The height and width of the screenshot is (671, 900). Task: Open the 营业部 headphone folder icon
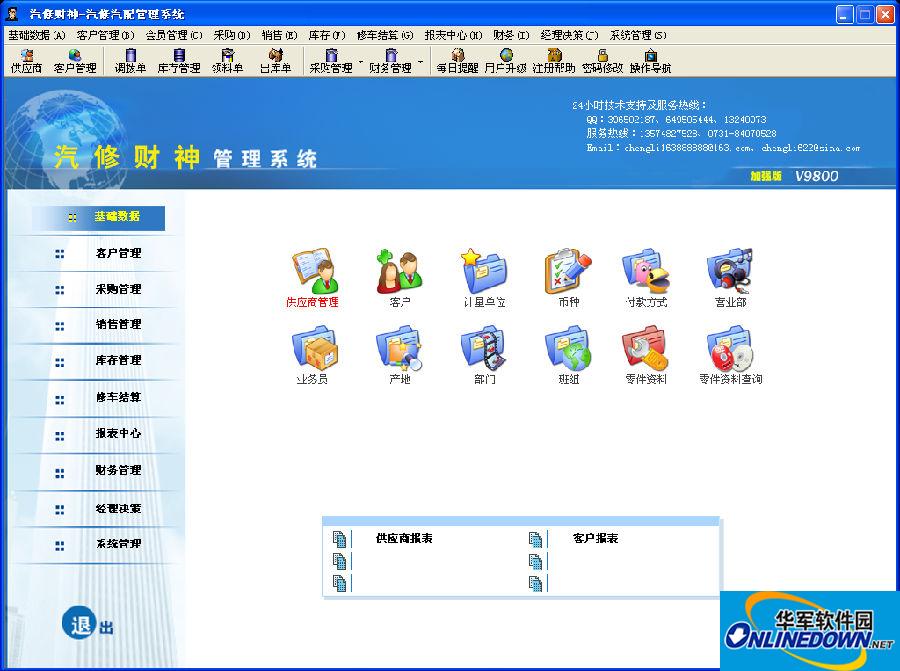point(730,278)
